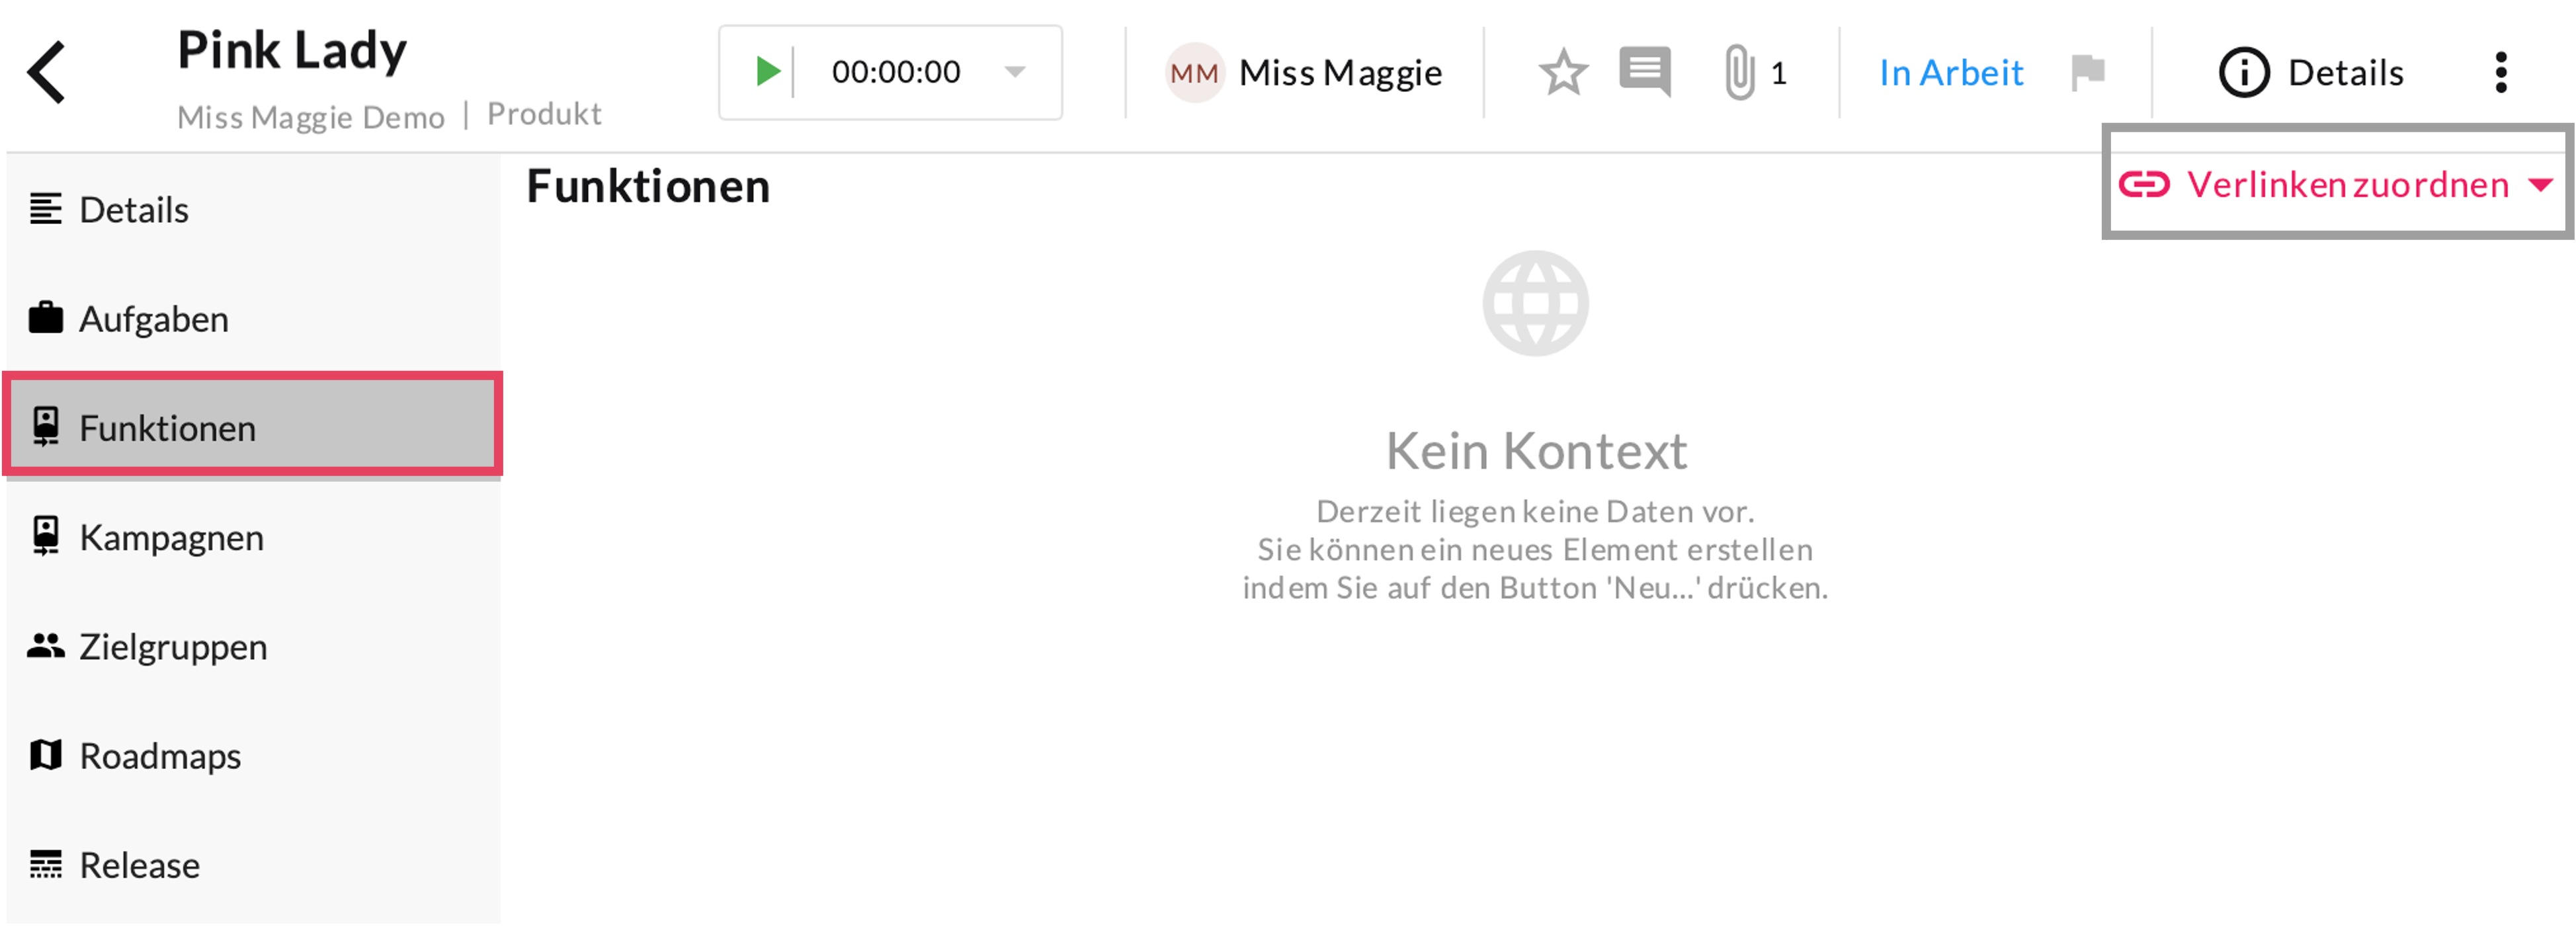Click the In Arbeit status link

click(1950, 73)
